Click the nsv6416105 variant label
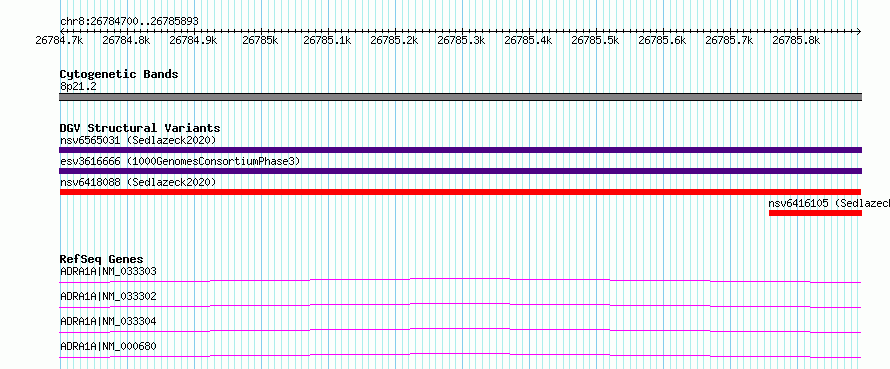This screenshot has height=369, width=890. (x=829, y=203)
